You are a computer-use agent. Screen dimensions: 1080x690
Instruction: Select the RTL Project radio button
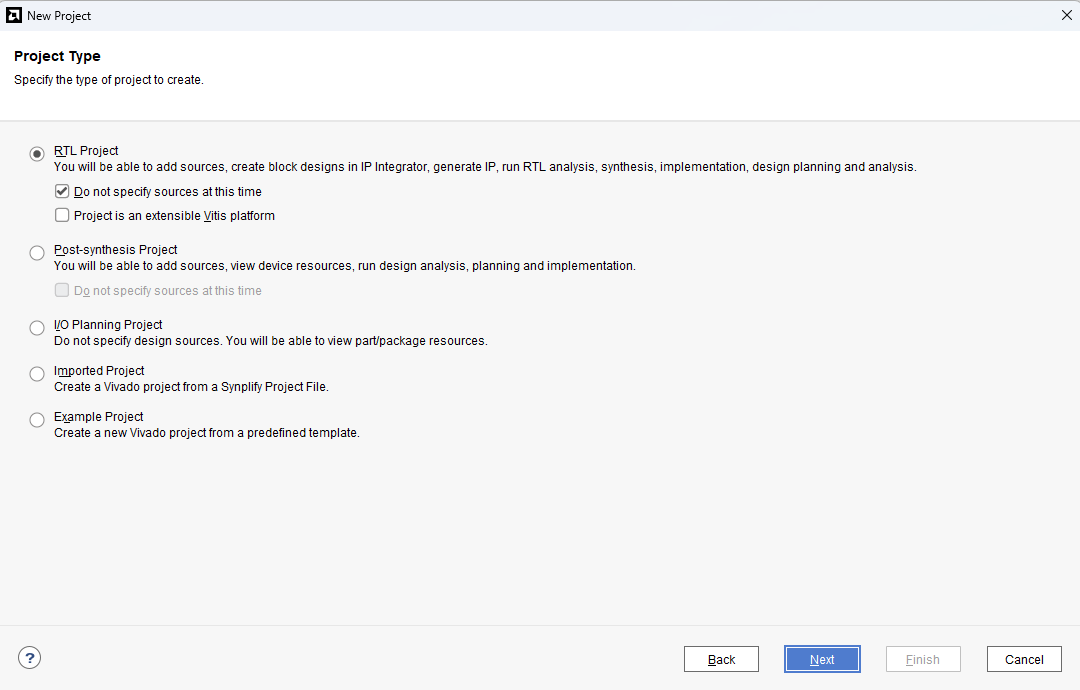click(37, 154)
